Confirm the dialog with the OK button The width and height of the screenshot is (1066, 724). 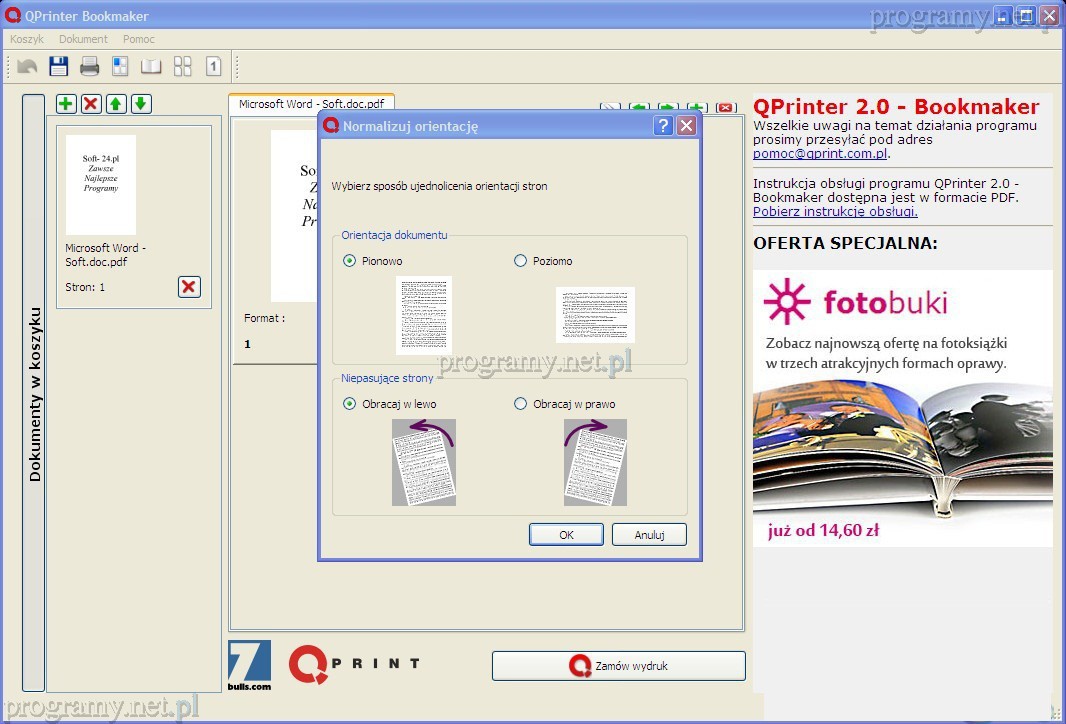tap(566, 535)
